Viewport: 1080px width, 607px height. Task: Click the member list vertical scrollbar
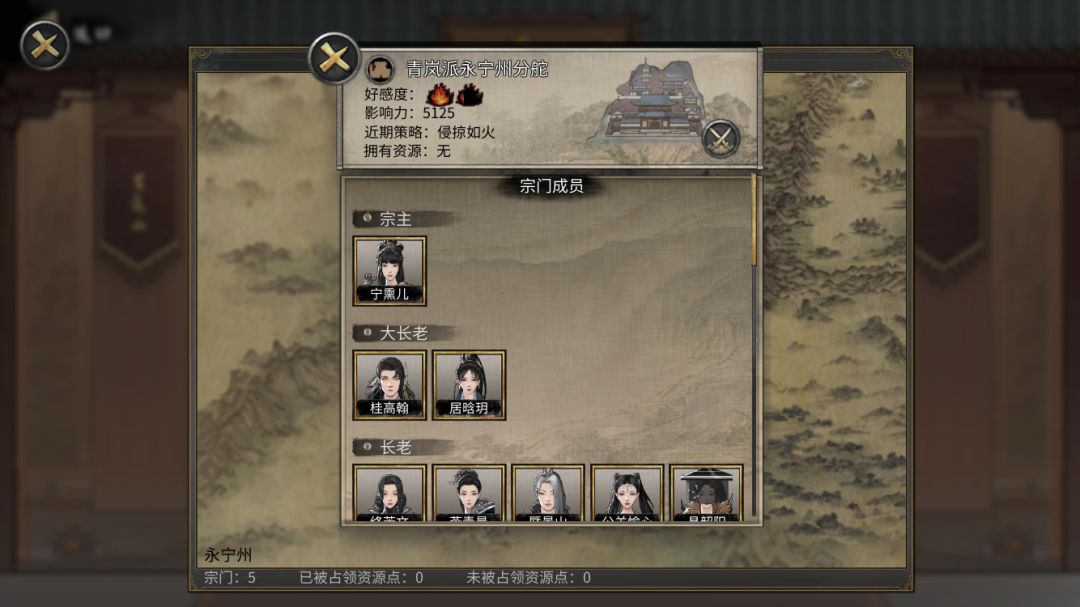coord(754,220)
